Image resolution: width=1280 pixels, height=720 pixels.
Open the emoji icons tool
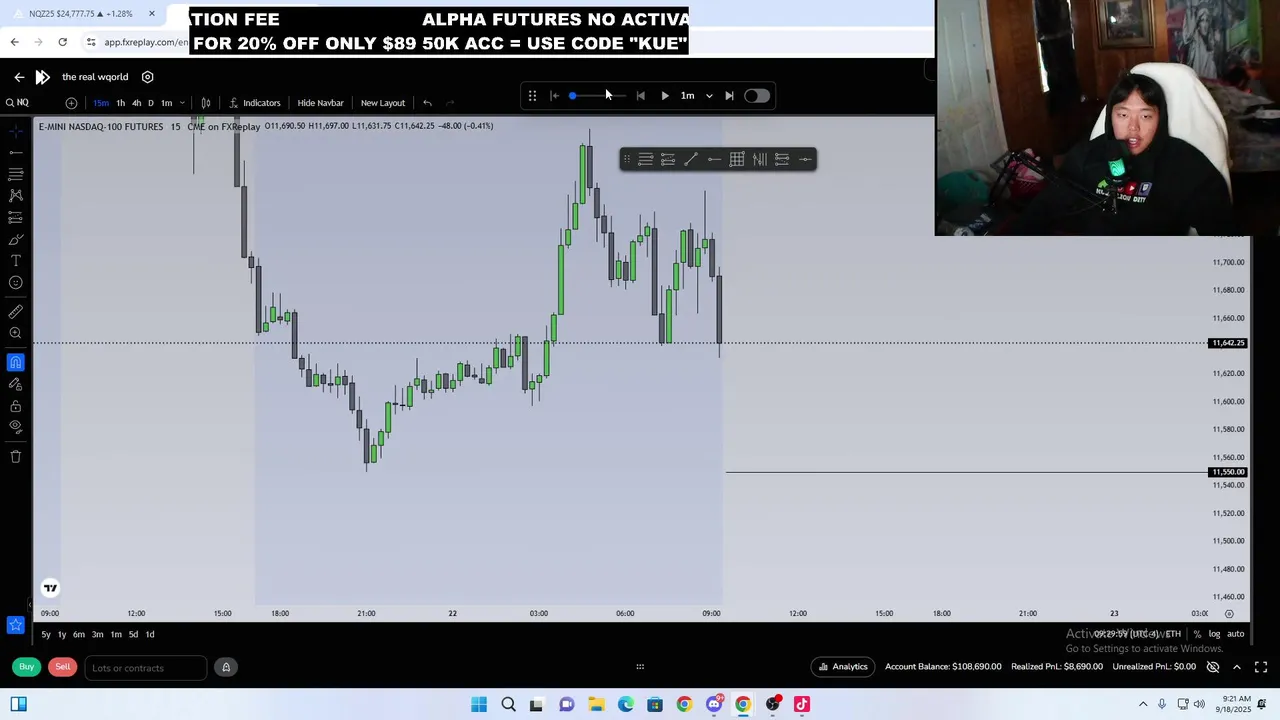16,283
